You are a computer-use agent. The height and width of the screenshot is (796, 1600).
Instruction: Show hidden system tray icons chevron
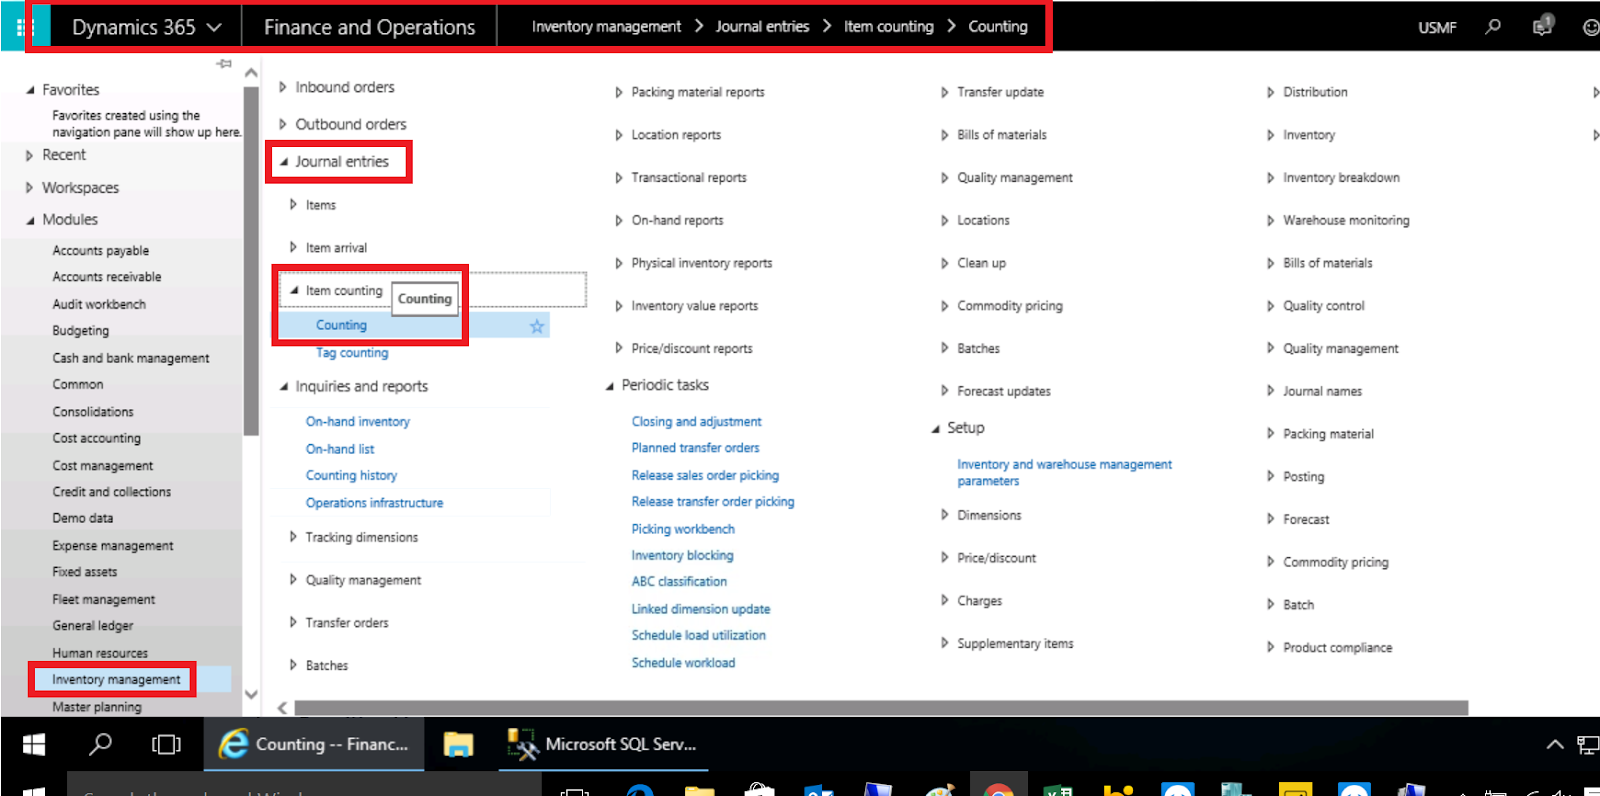[1555, 744]
